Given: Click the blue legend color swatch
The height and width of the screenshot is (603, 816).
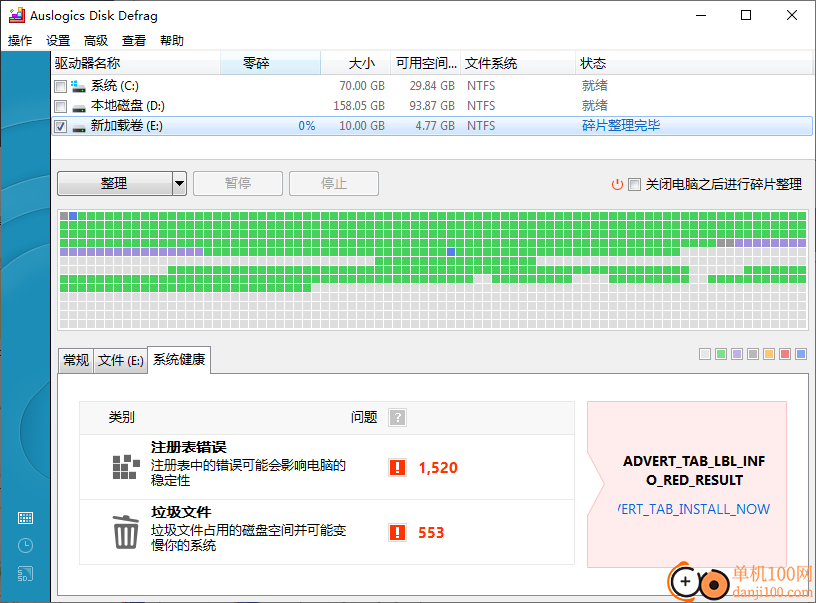Looking at the screenshot, I should click(x=801, y=354).
